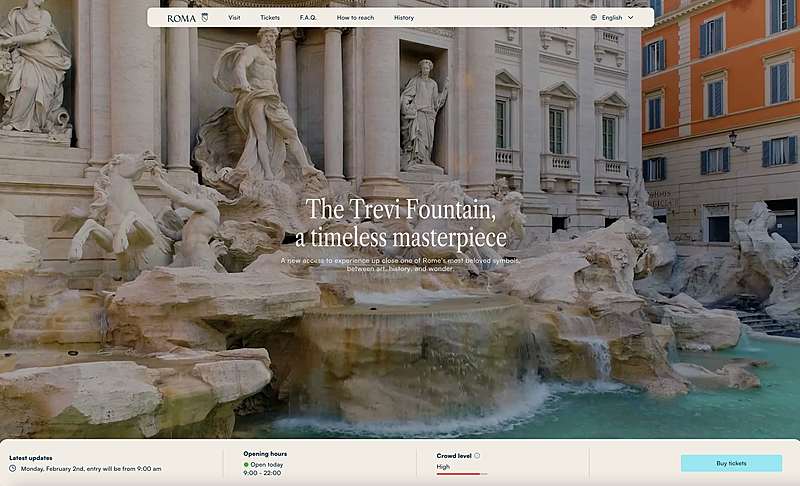This screenshot has width=800, height=486.
Task: Click the green open status dot
Action: pyautogui.click(x=247, y=465)
